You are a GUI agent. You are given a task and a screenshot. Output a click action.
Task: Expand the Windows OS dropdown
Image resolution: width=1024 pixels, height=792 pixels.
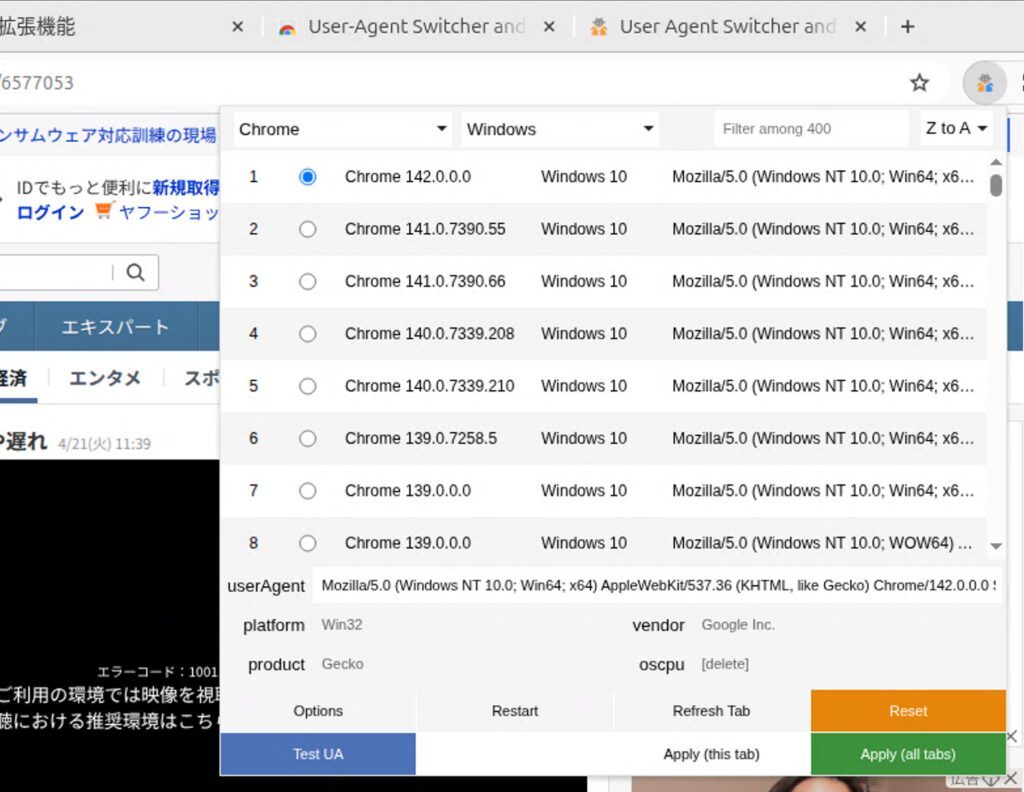[x=560, y=129]
